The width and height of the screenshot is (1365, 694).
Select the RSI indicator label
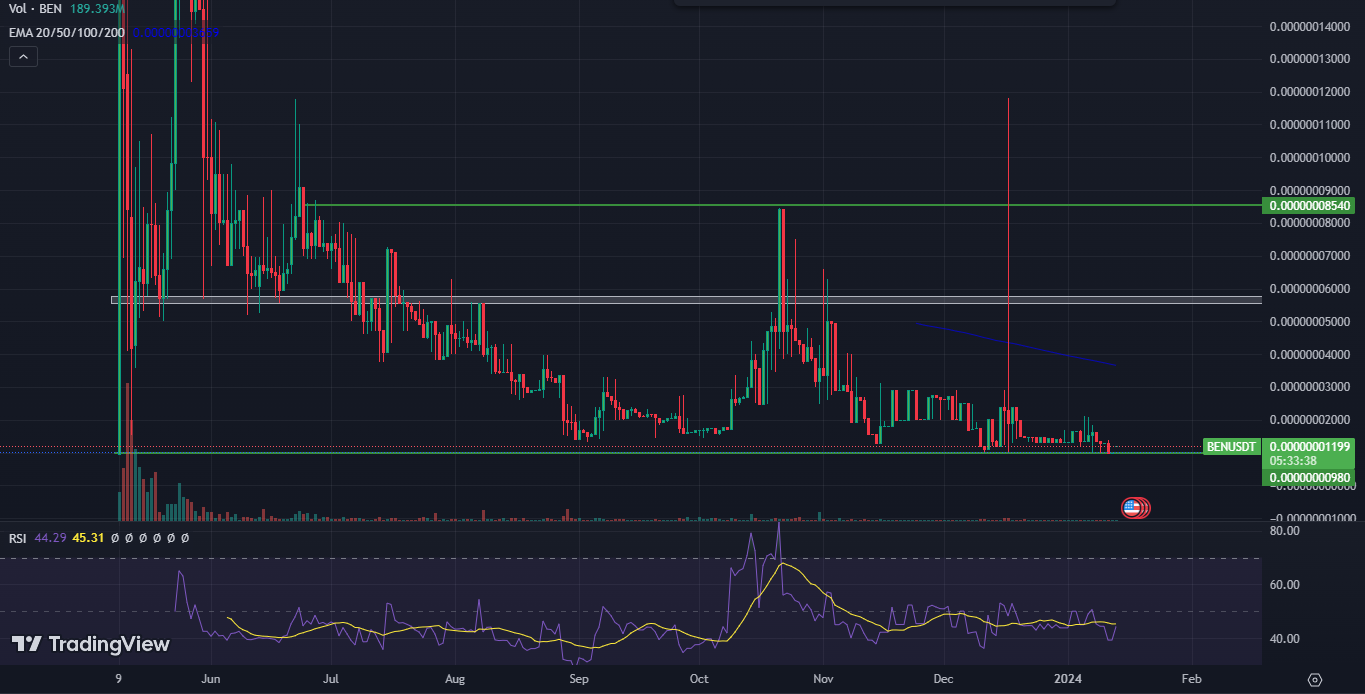pos(17,538)
